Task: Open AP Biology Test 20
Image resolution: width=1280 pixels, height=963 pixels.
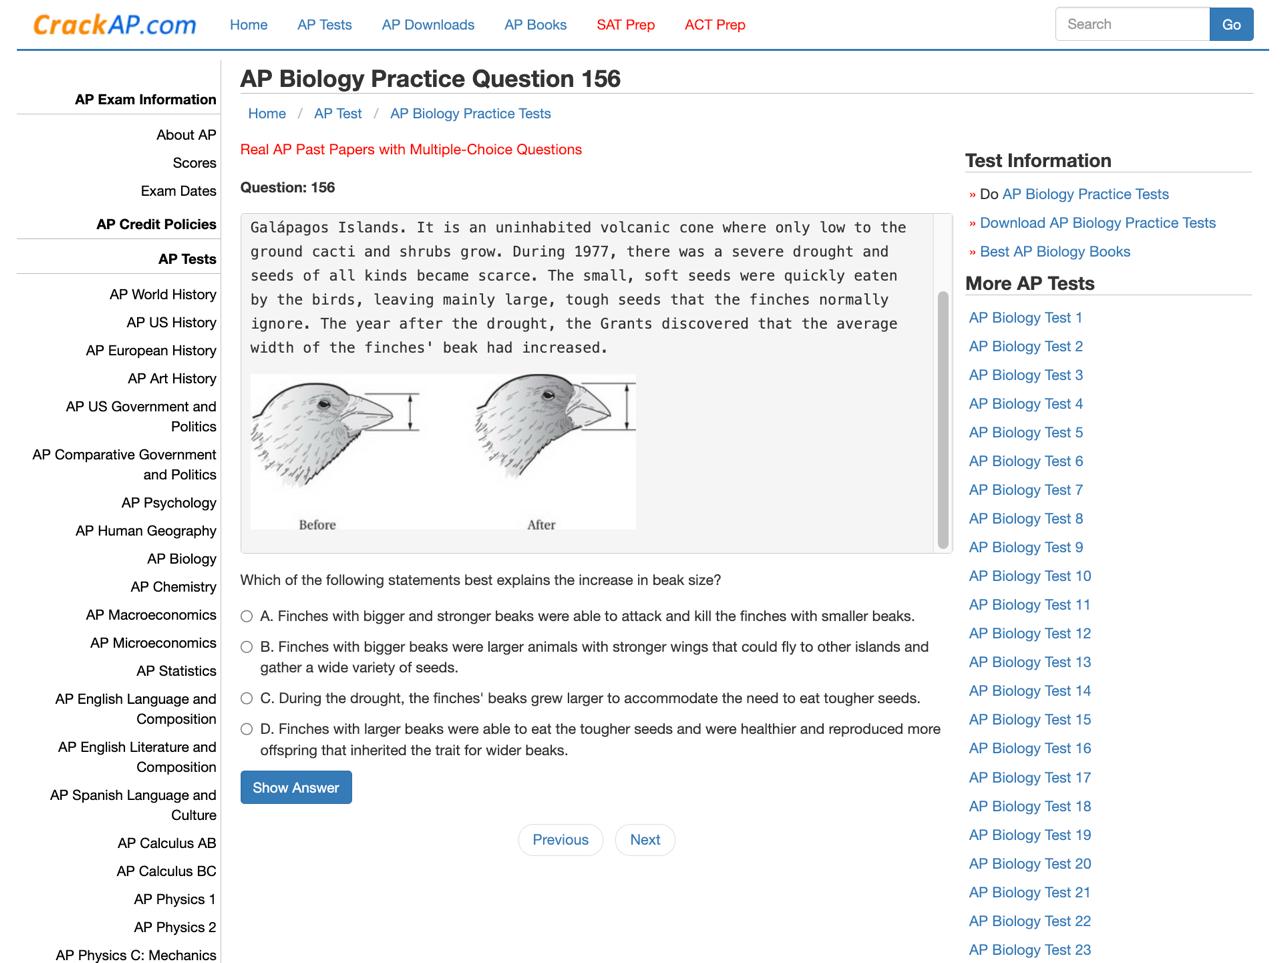Action: pos(1030,863)
